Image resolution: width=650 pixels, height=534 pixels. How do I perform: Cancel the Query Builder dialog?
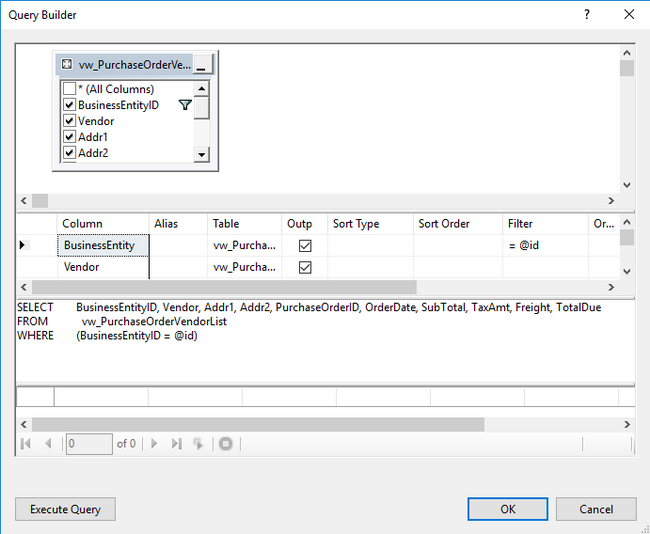pos(596,509)
